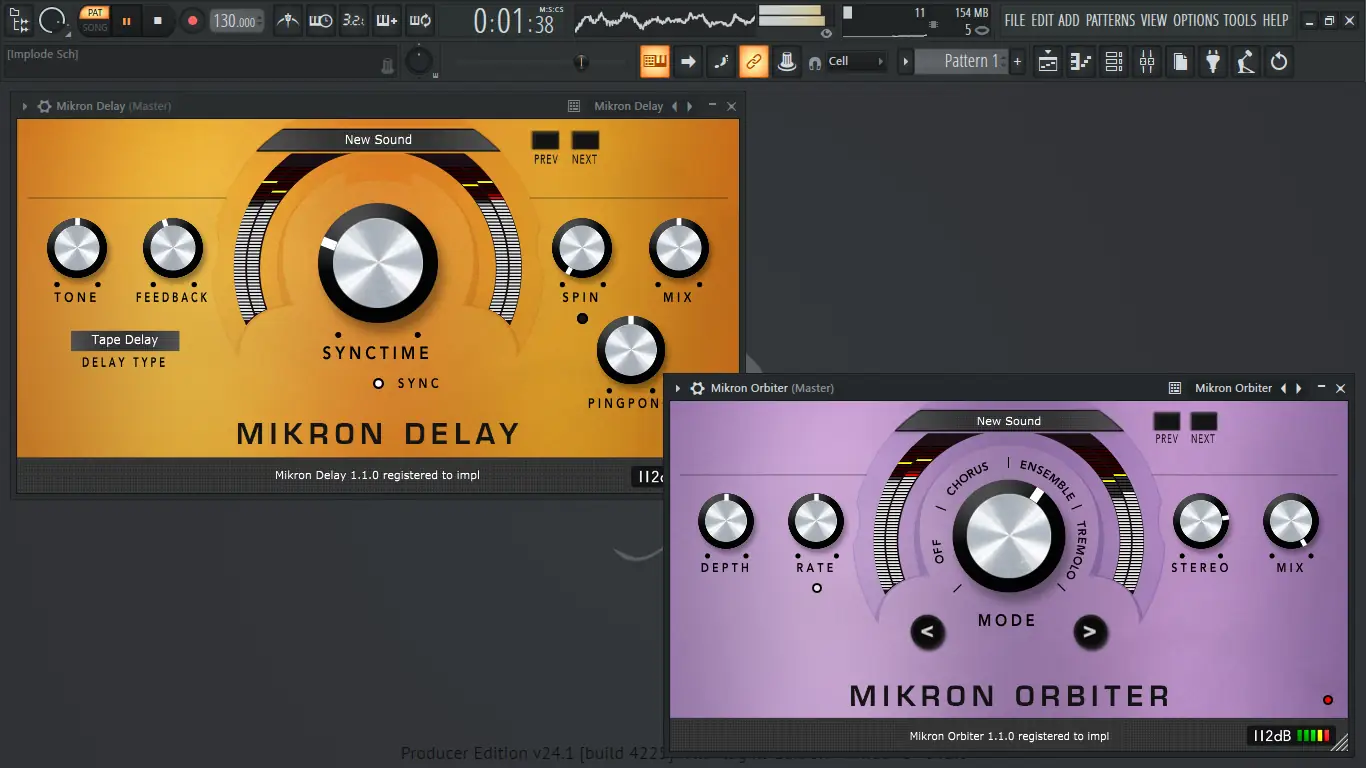
Task: Open Mikron Delay plugin options gear
Action: tap(44, 106)
